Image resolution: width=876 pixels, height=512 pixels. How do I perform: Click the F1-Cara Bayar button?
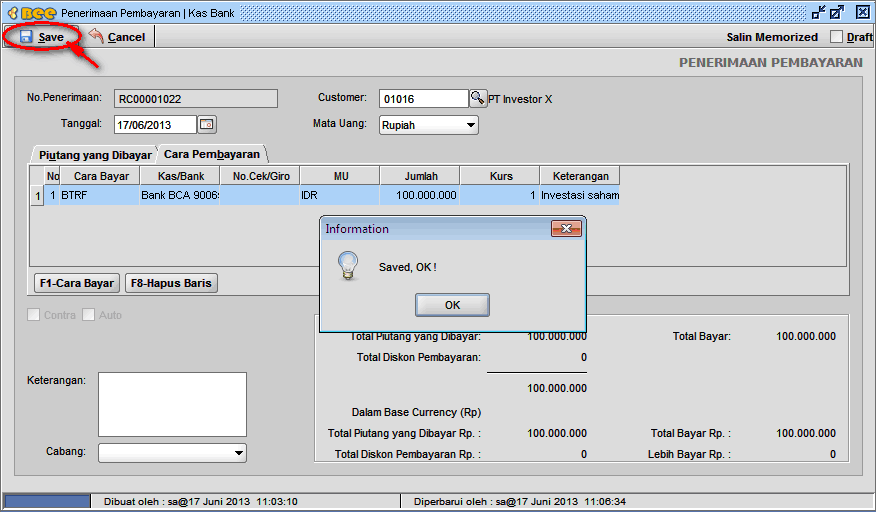click(x=77, y=283)
